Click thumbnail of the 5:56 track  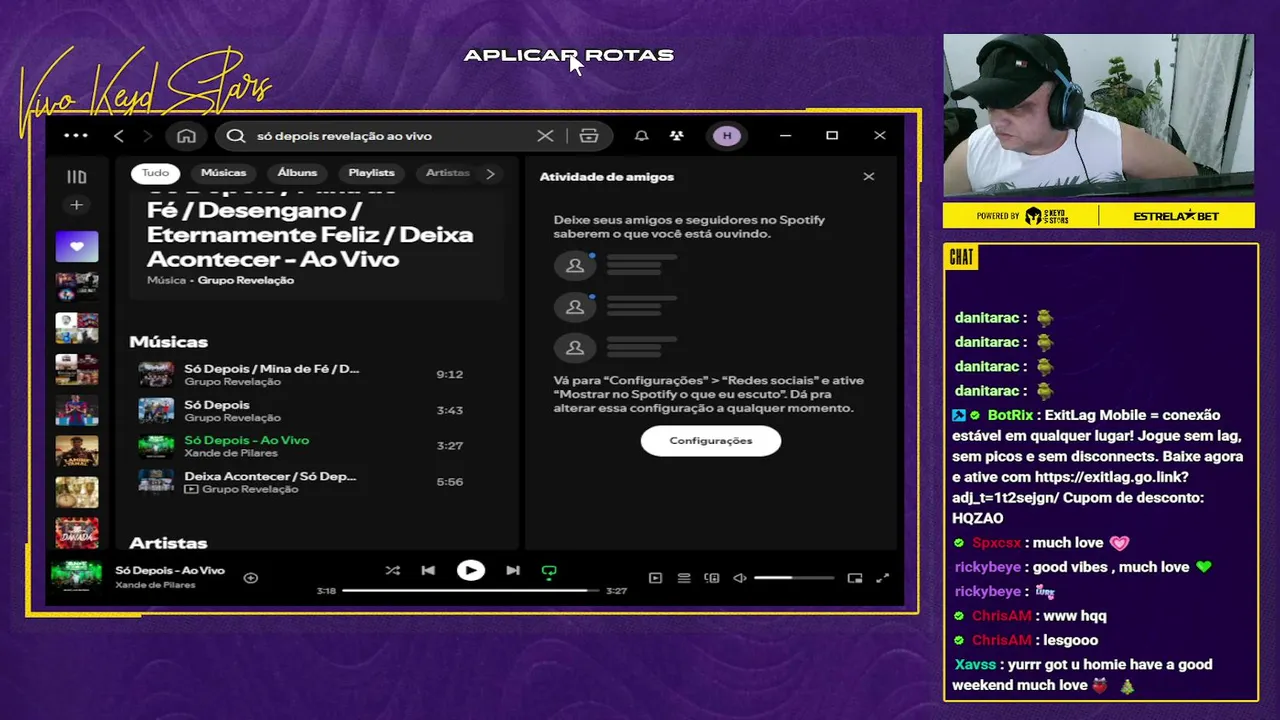pyautogui.click(x=156, y=482)
